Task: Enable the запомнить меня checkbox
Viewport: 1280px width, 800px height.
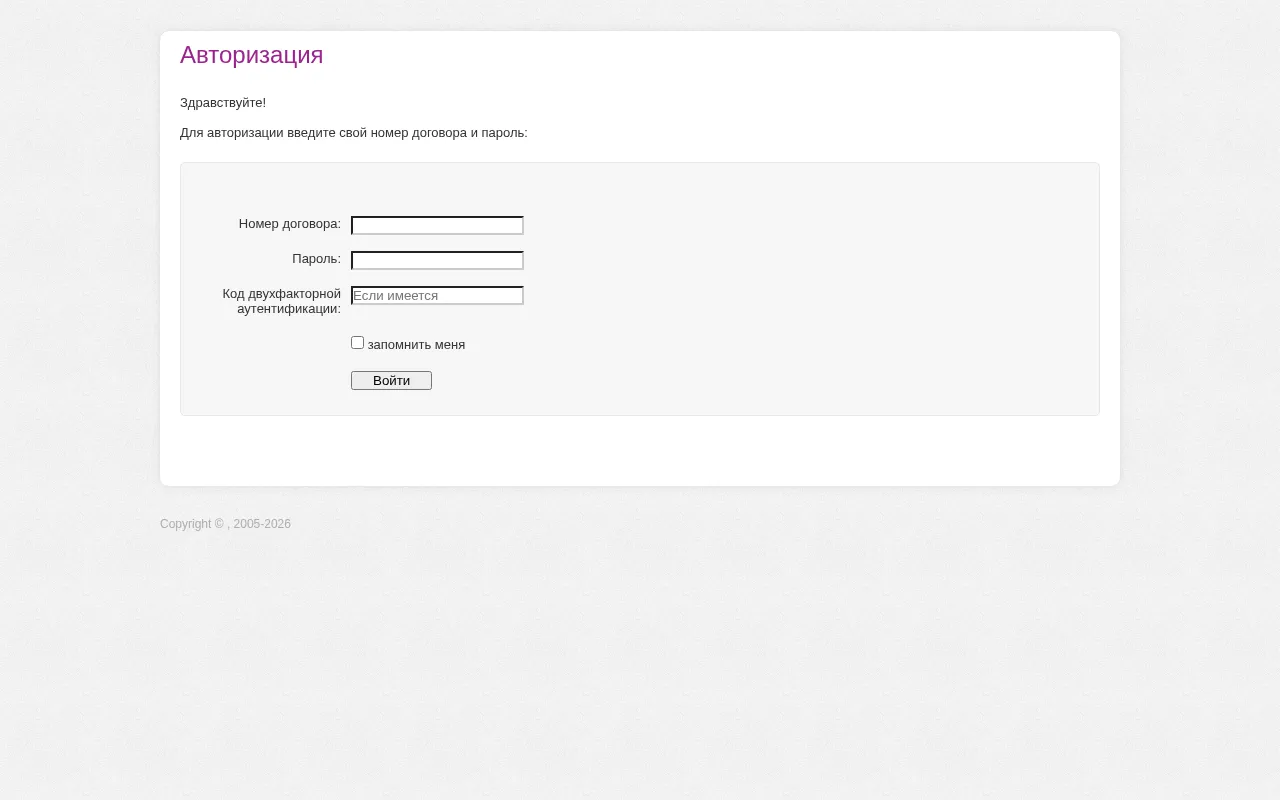Action: [x=357, y=343]
